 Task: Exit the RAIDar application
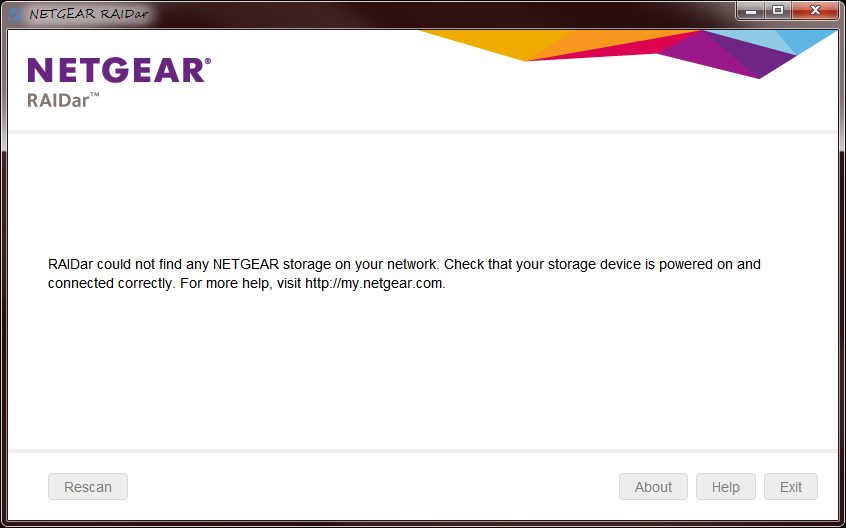coord(790,486)
